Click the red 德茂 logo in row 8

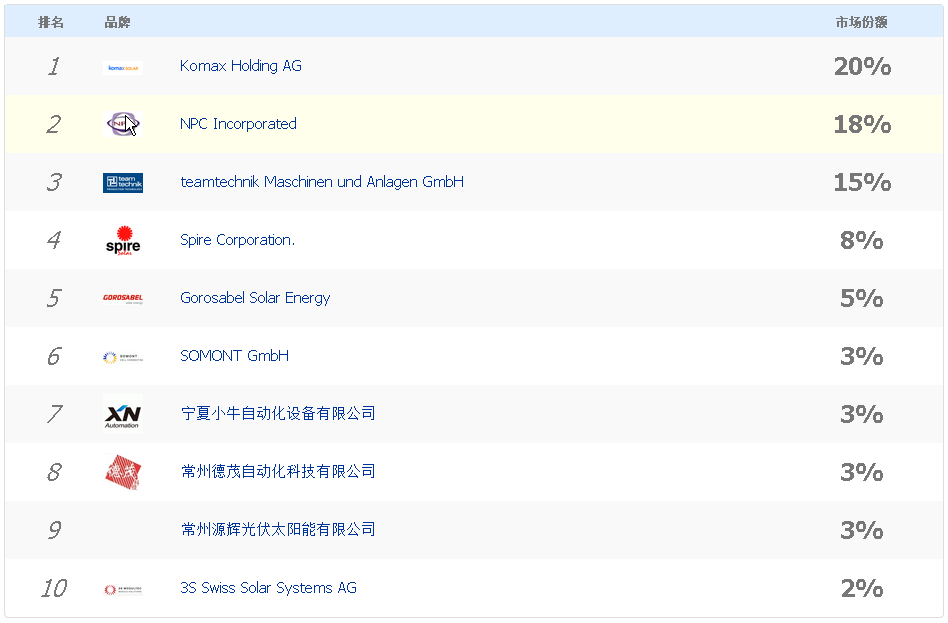click(x=122, y=472)
